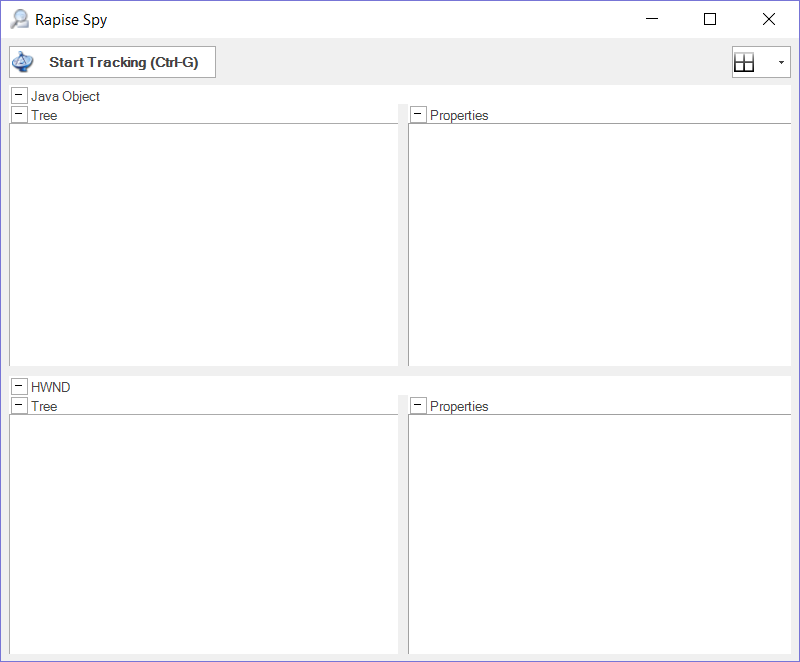Collapse the Java Object section
The height and width of the screenshot is (662, 800).
(x=19, y=96)
